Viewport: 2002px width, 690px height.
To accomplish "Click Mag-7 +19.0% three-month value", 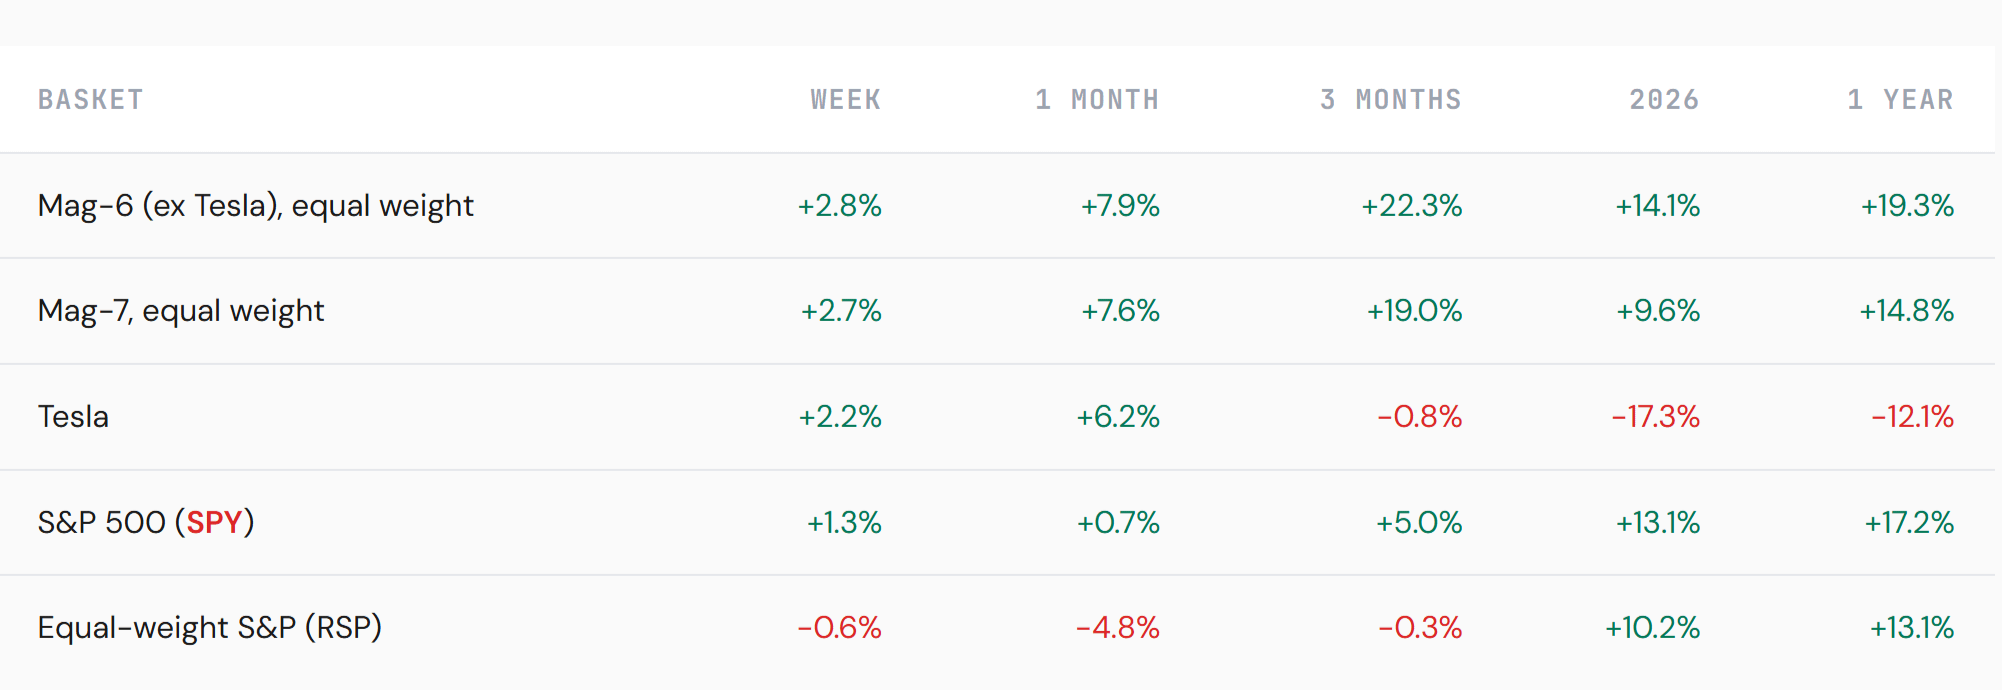I will click(1415, 311).
